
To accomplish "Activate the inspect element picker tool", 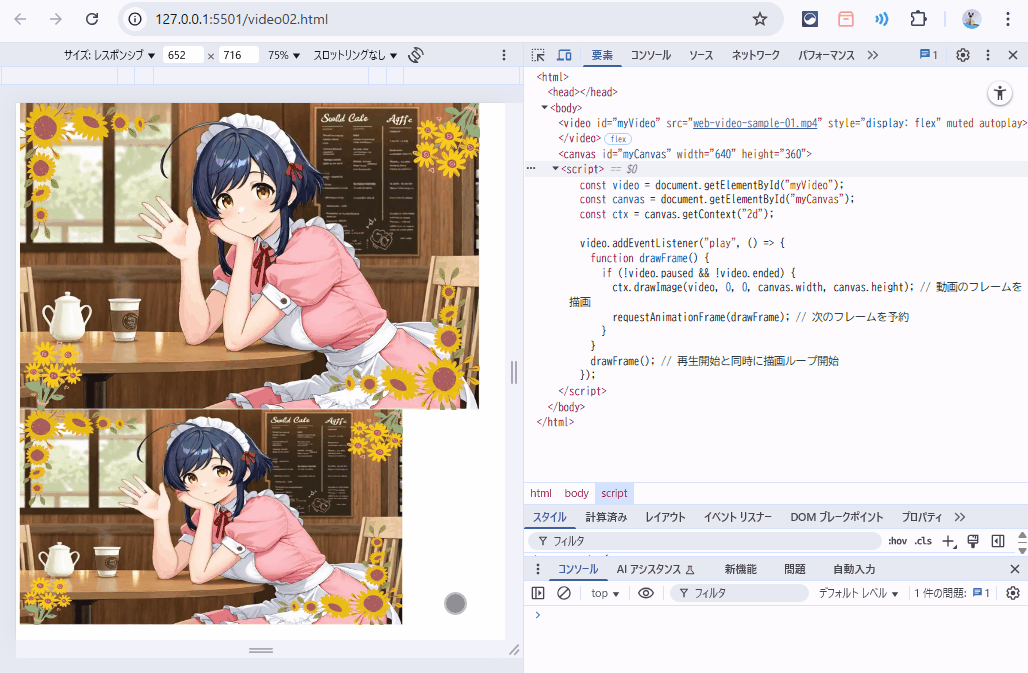I will point(538,55).
